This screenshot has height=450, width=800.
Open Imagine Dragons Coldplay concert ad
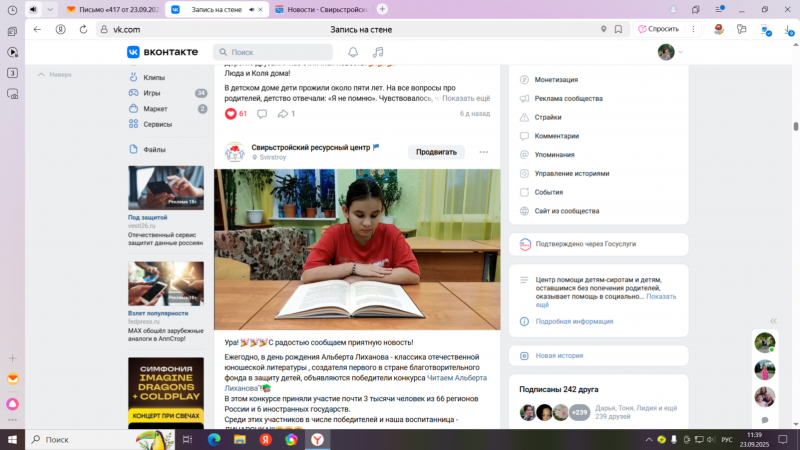pyautogui.click(x=166, y=392)
